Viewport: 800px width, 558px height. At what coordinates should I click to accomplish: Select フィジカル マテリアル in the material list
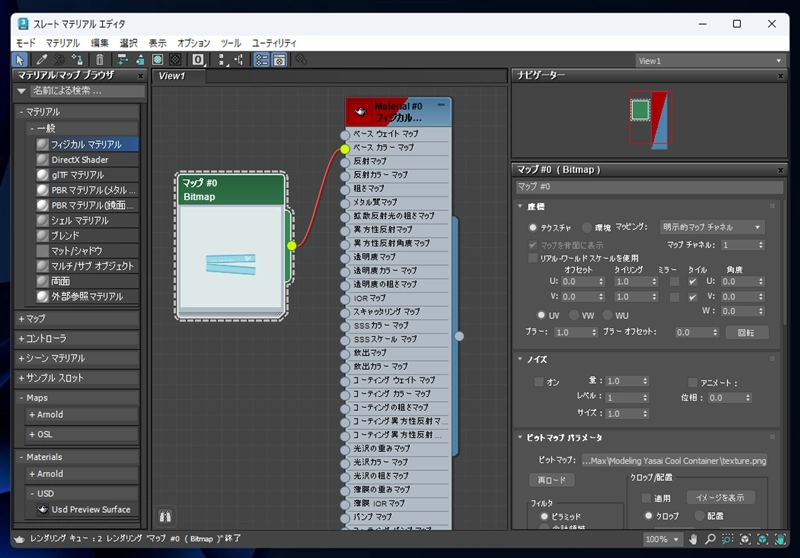click(x=86, y=144)
